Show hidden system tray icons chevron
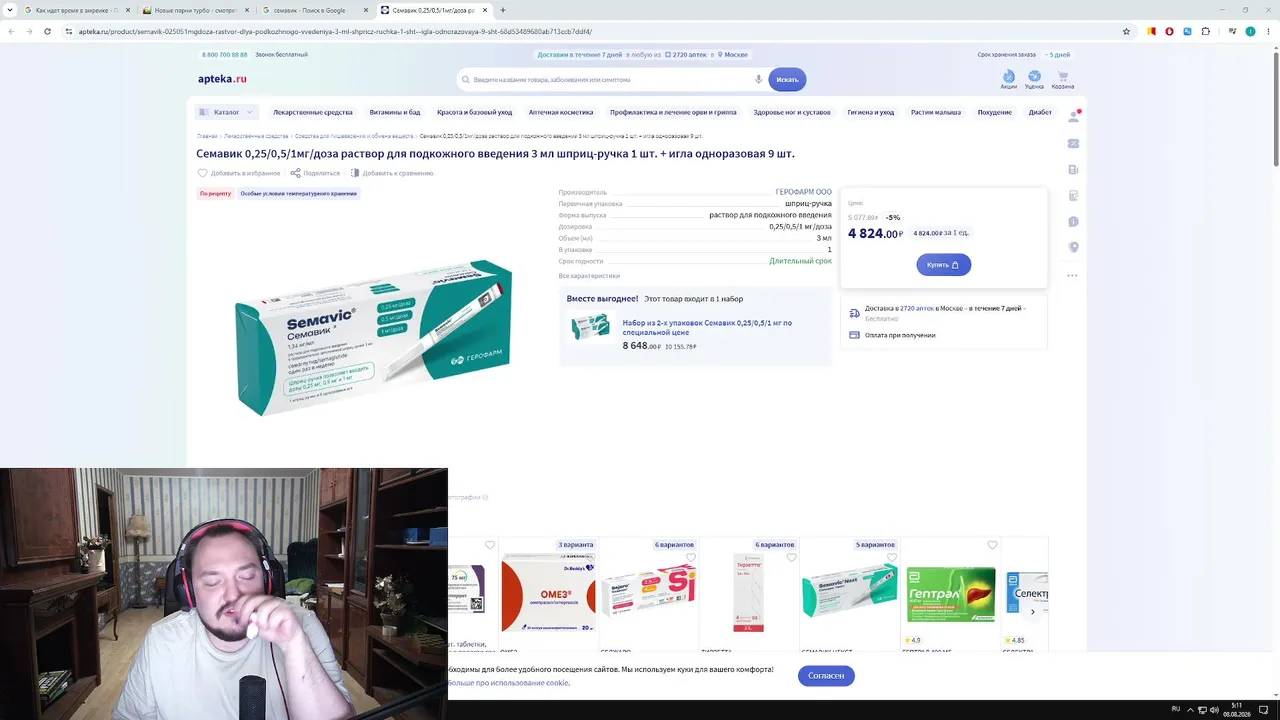This screenshot has height=720, width=1280. point(1190,710)
